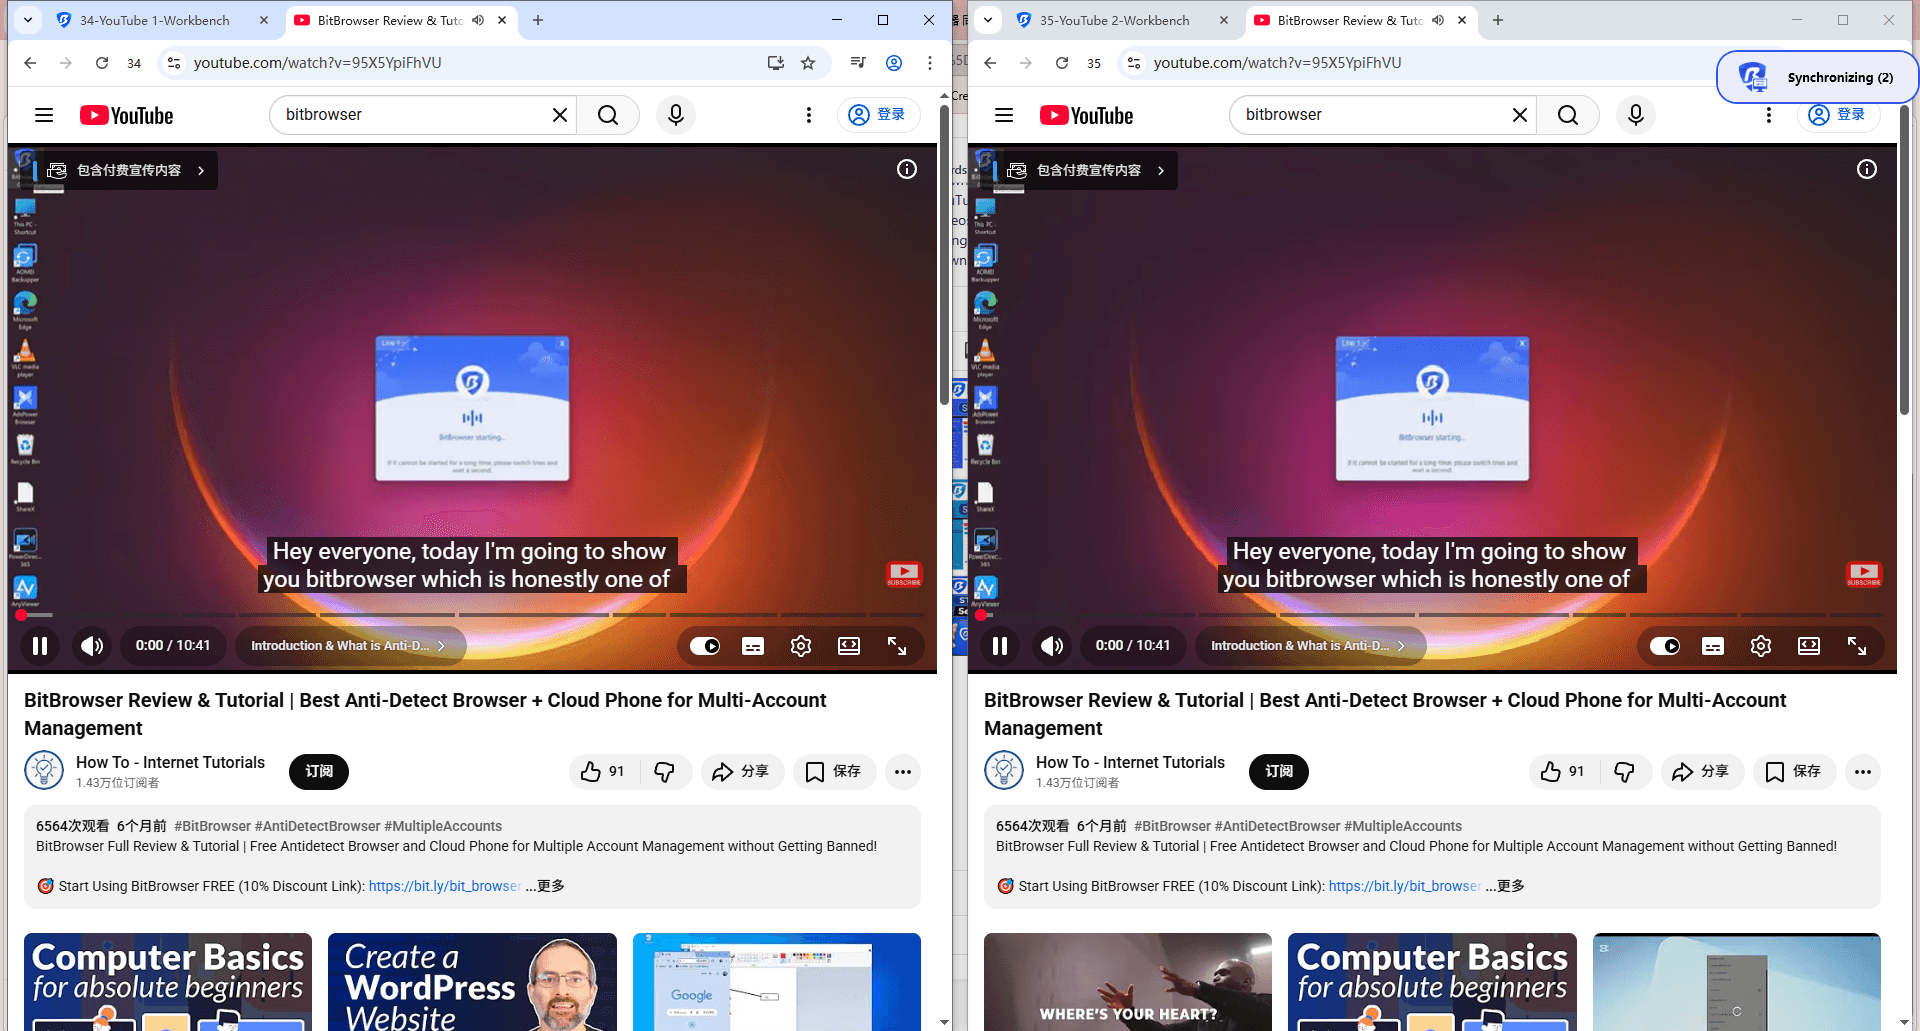Go home via the YouTube logo
The height and width of the screenshot is (1031, 1920).
126,115
